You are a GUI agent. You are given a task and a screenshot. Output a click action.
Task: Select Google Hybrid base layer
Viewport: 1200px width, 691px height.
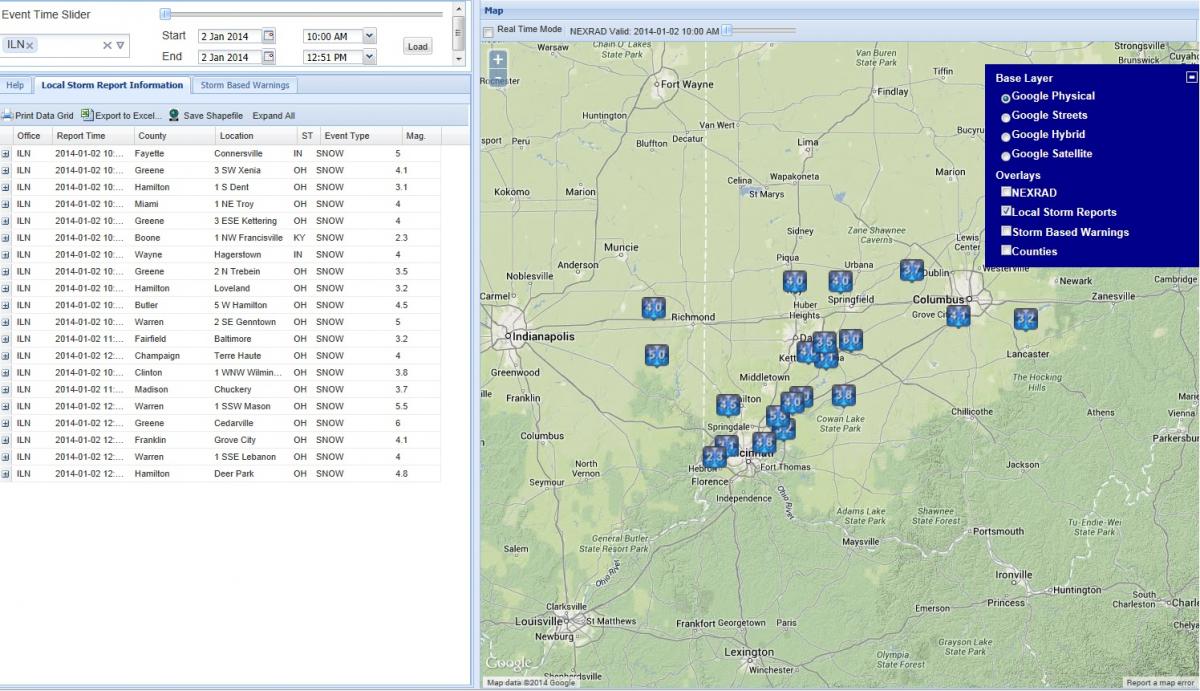[1006, 136]
